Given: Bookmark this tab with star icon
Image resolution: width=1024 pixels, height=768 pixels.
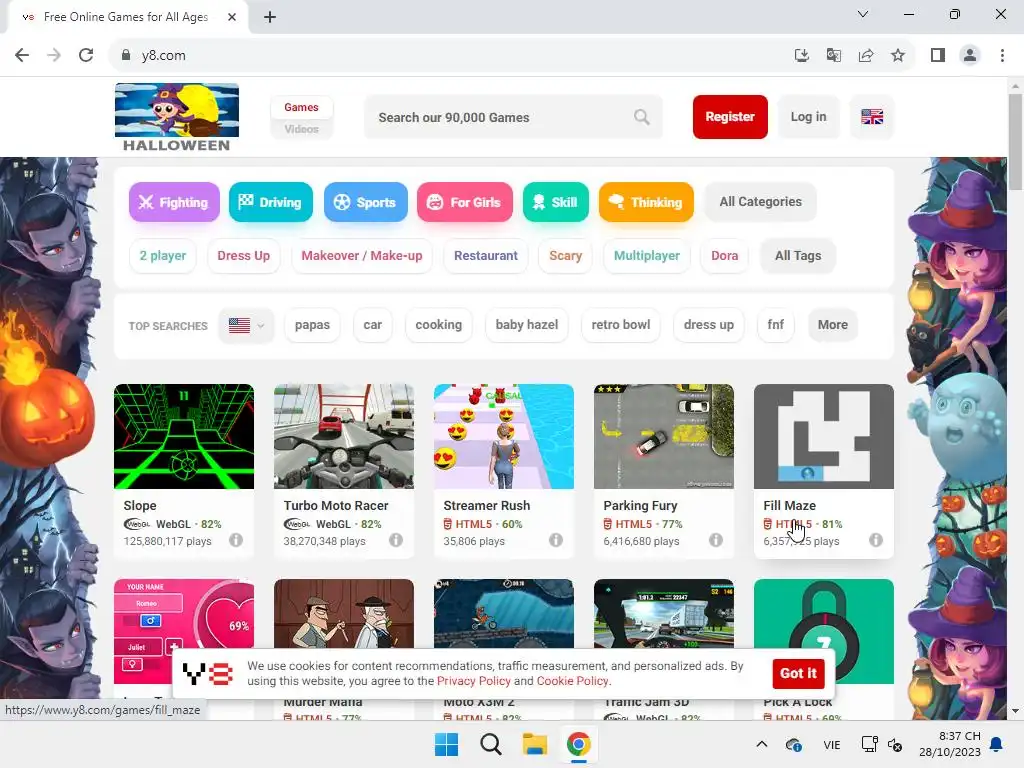Looking at the screenshot, I should tap(898, 56).
